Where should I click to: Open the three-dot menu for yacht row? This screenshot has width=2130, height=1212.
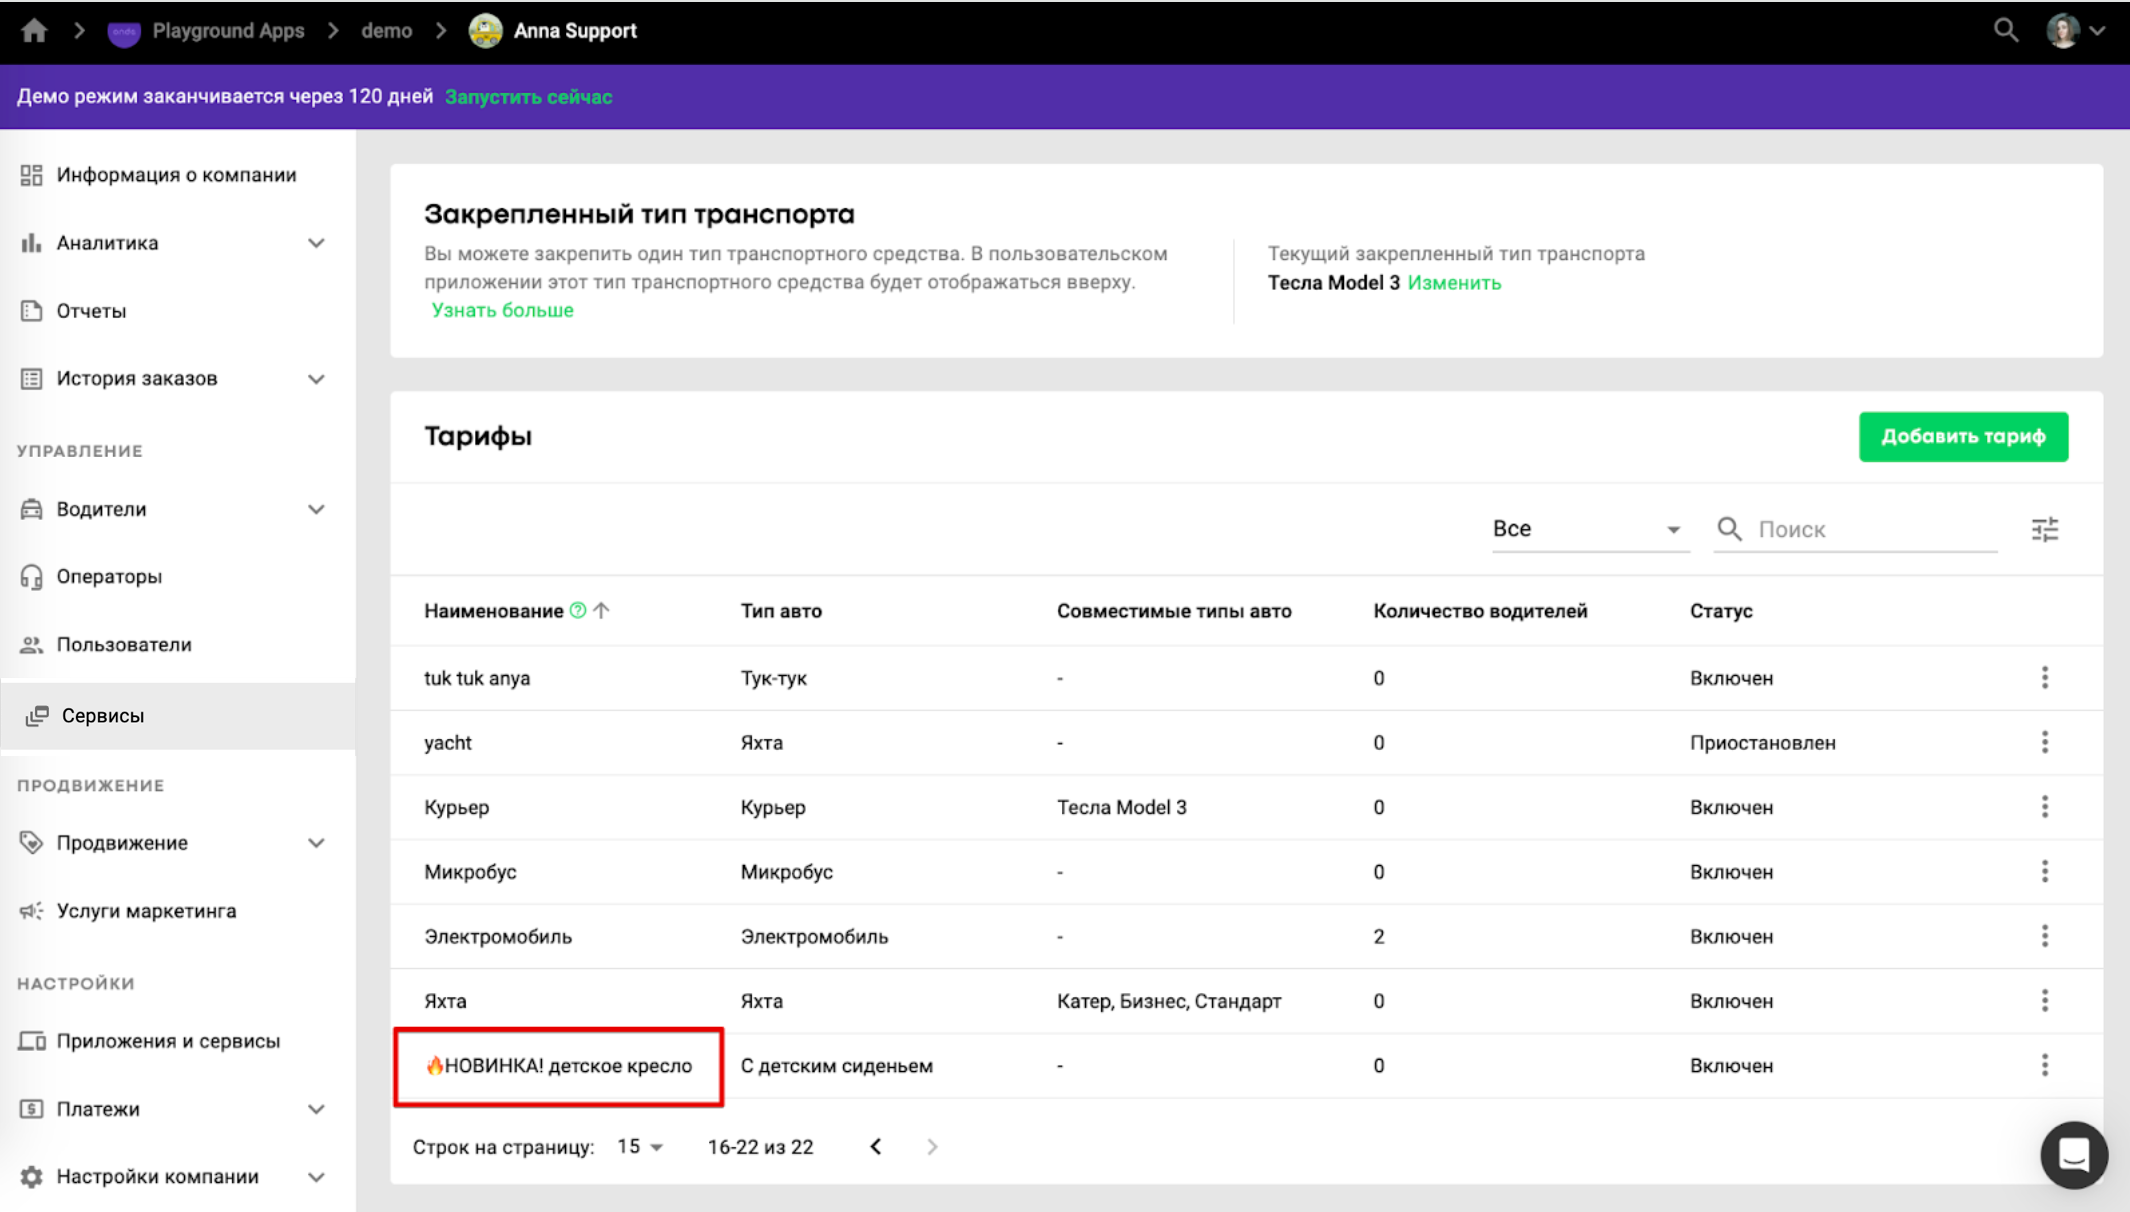(2044, 743)
